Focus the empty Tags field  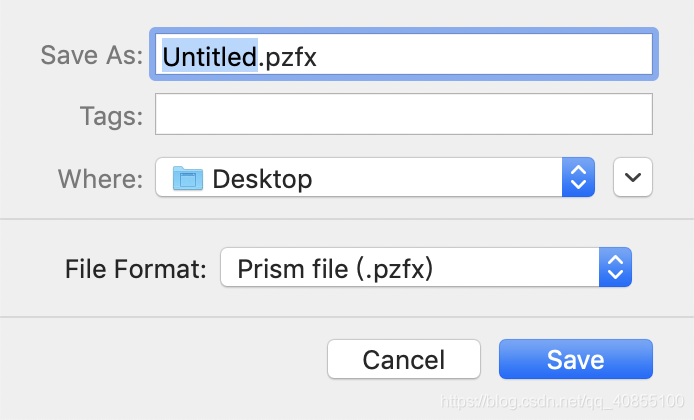pos(404,114)
